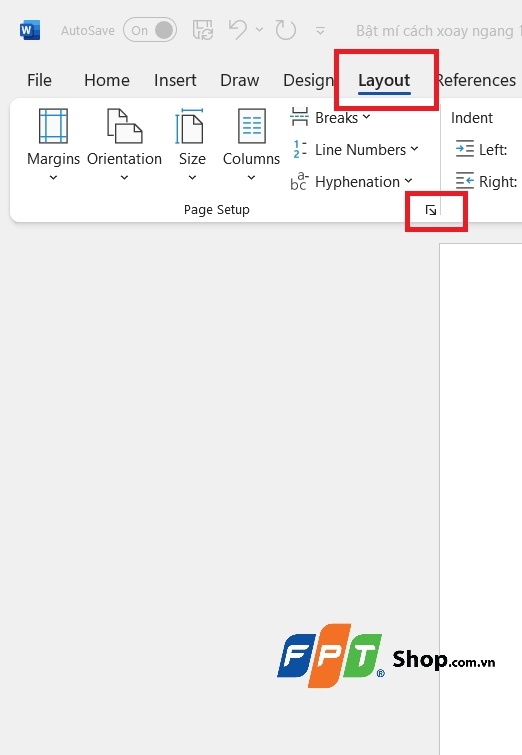Click the page Size icon
Image resolution: width=522 pixels, height=755 pixels.
pyautogui.click(x=189, y=126)
